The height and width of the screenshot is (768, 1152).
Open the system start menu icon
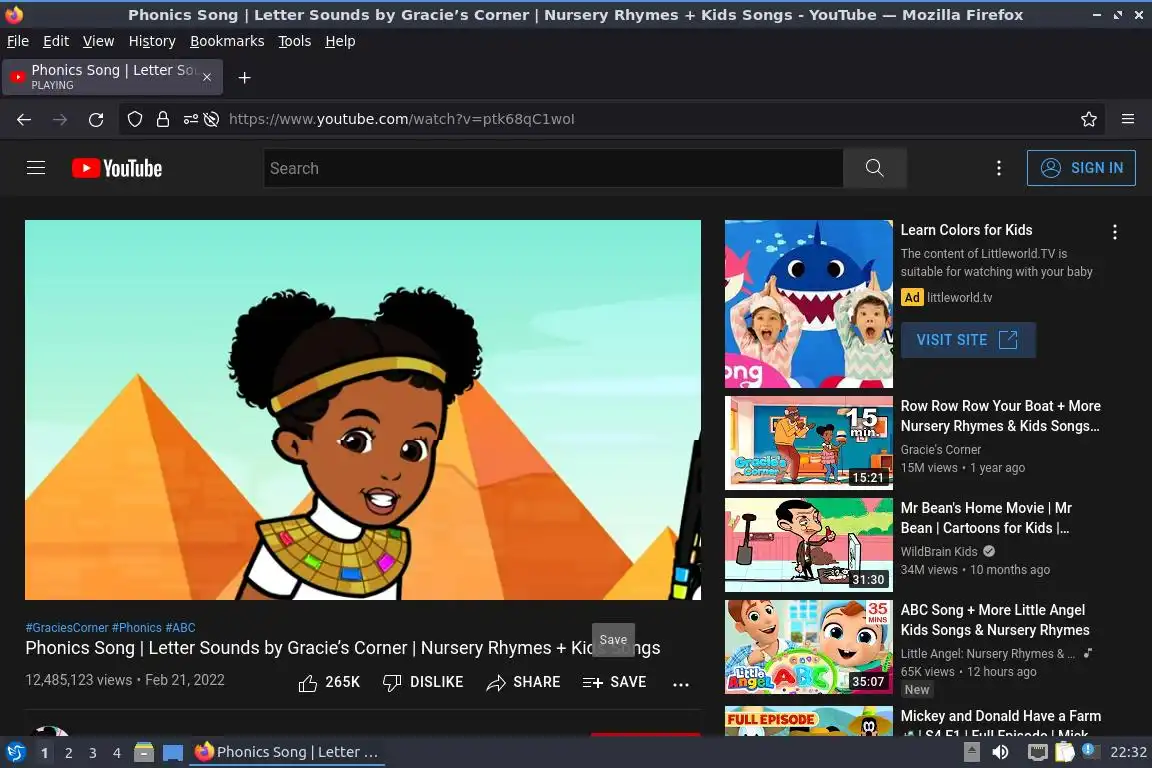pyautogui.click(x=15, y=753)
